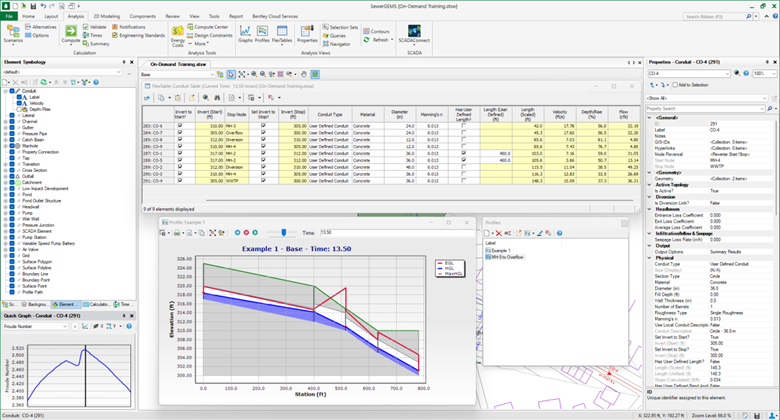780x420 pixels.
Task: Click Undo in quick access toolbar
Action: pyautogui.click(x=43, y=6)
